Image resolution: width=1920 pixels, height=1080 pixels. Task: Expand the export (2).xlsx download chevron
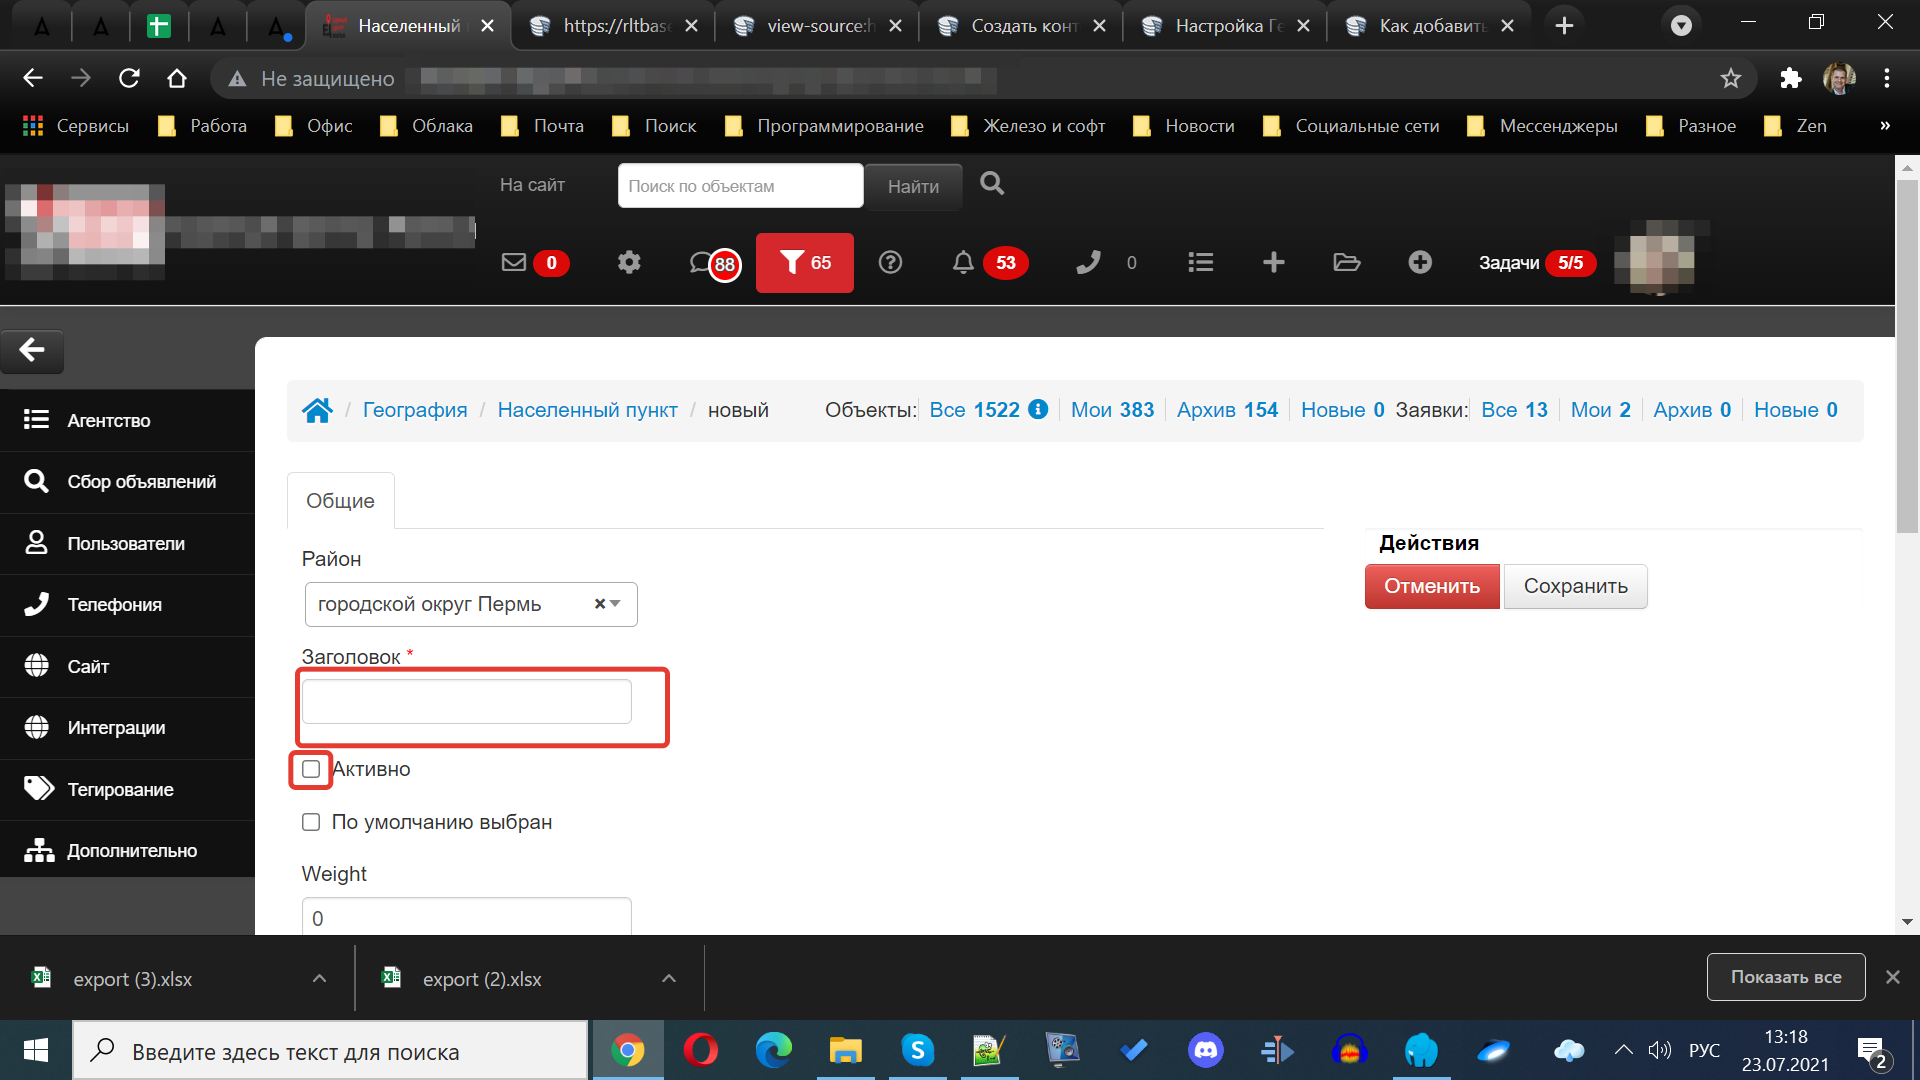669,979
